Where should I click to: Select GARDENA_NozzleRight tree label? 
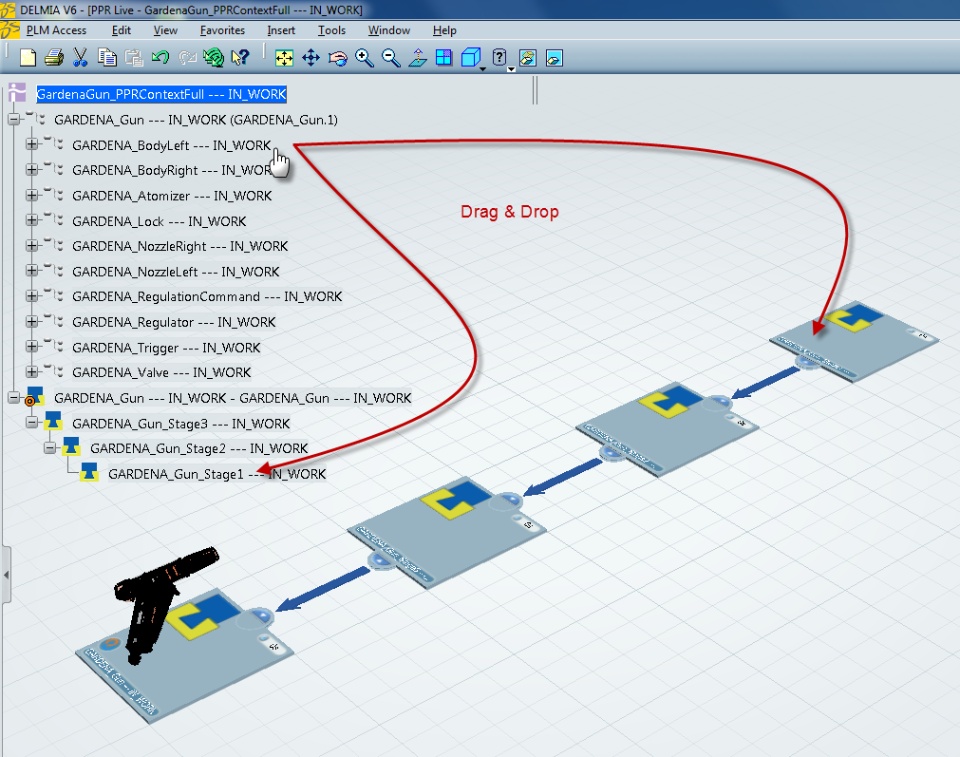[x=180, y=246]
